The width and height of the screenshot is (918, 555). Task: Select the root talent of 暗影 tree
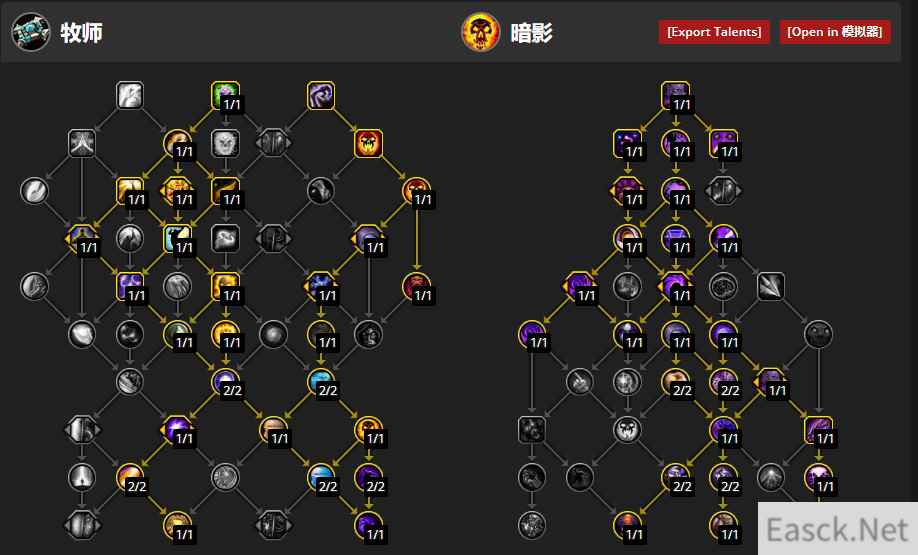[675, 95]
